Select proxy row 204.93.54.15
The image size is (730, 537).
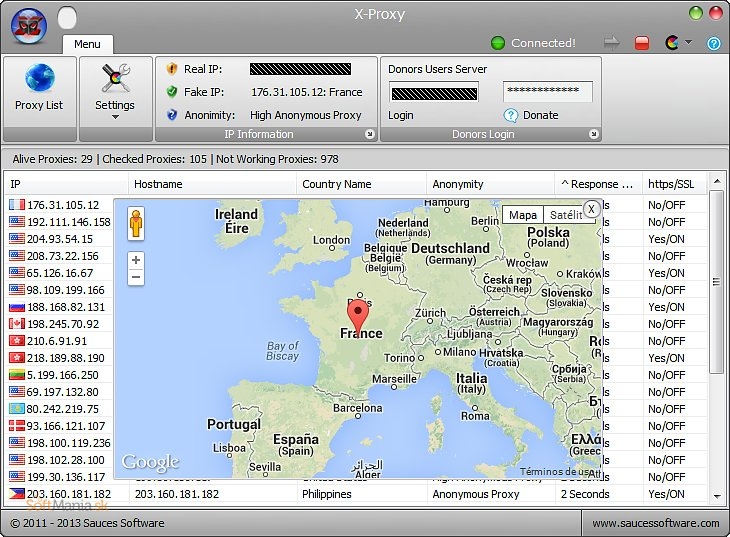coord(59,239)
